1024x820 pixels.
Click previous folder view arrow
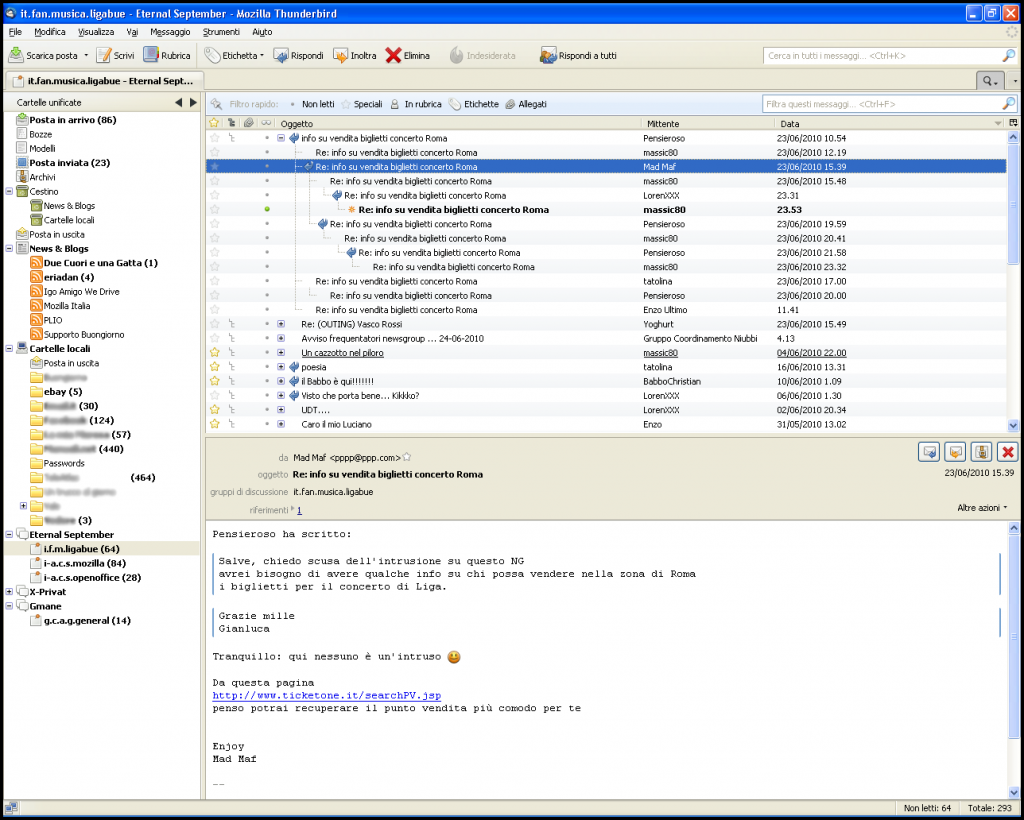(178, 102)
